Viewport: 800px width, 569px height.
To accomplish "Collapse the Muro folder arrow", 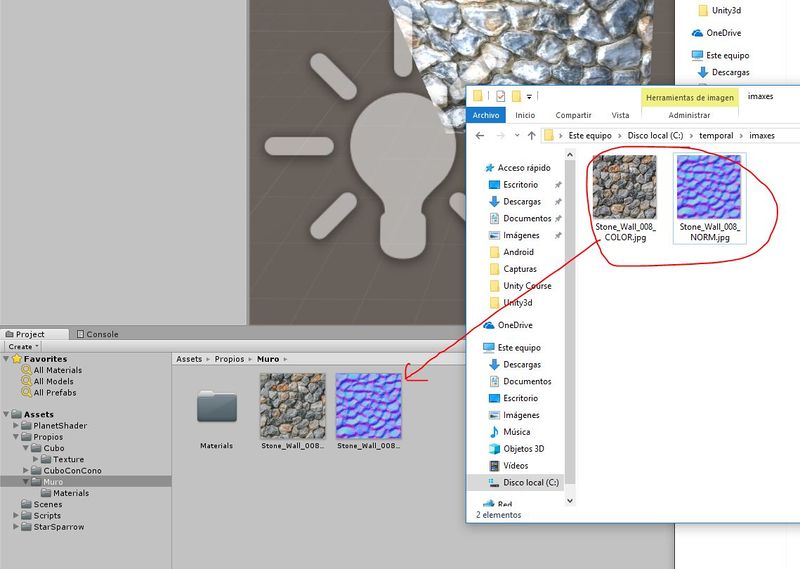I will click(26, 481).
